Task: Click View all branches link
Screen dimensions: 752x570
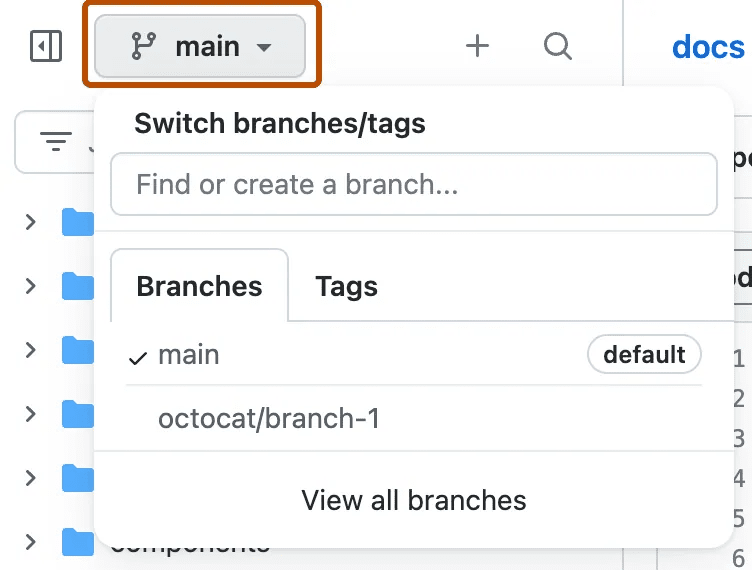Action: [x=413, y=500]
